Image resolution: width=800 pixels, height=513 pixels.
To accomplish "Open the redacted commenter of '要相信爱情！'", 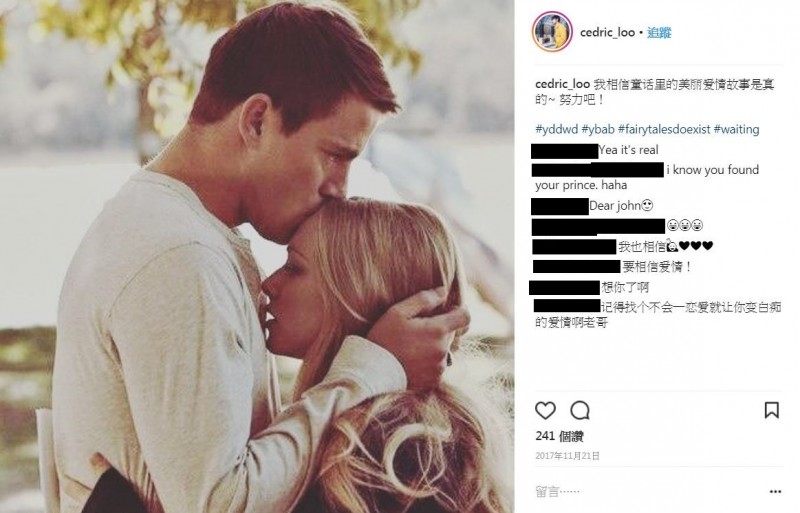I will coord(577,266).
